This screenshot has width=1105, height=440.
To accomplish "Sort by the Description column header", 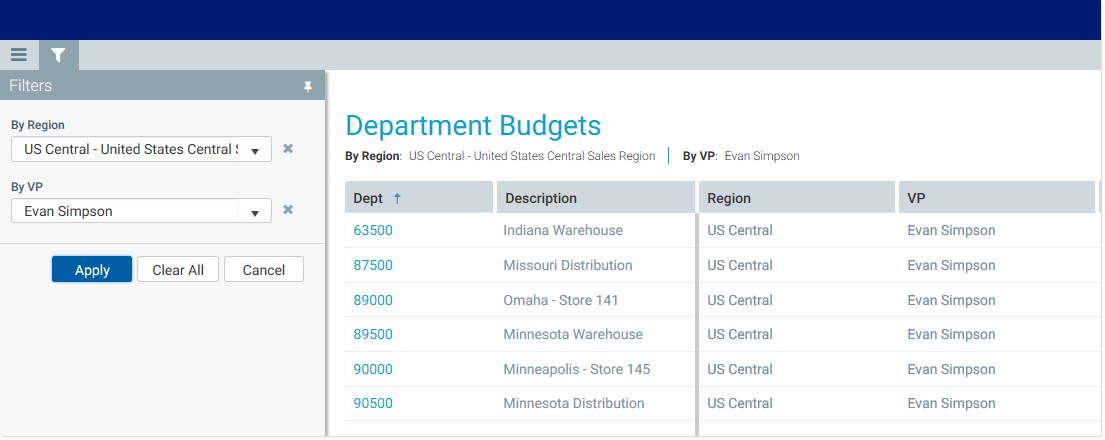I will (541, 198).
